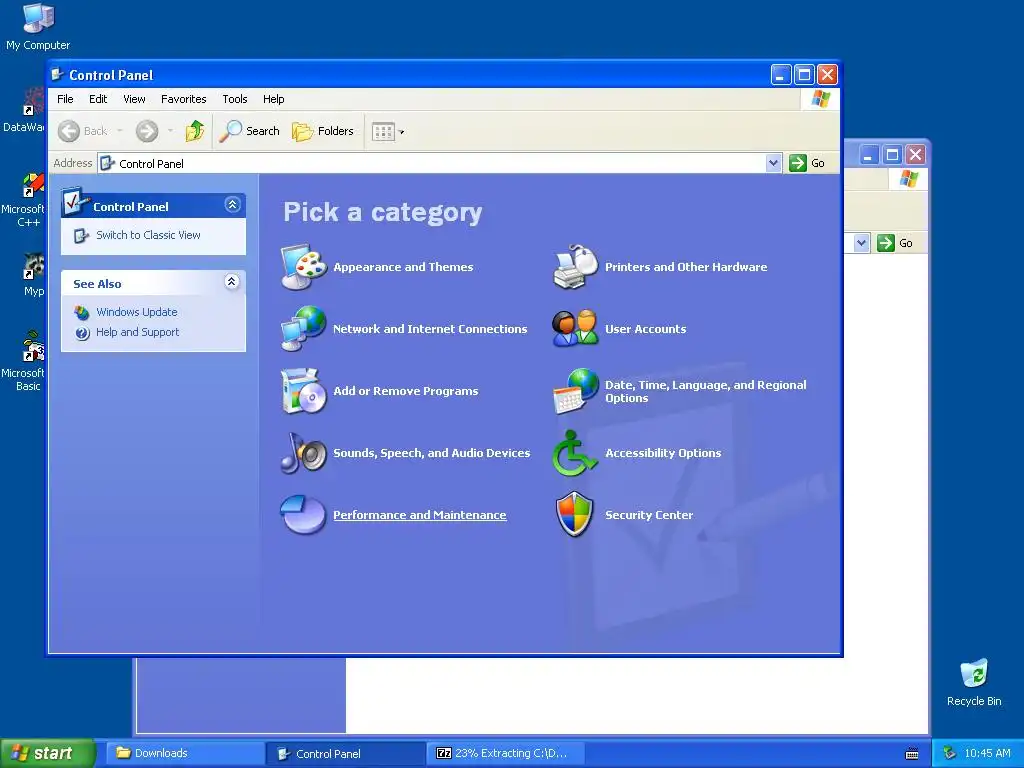Viewport: 1024px width, 768px height.
Task: Go up one folder level
Action: tap(195, 131)
